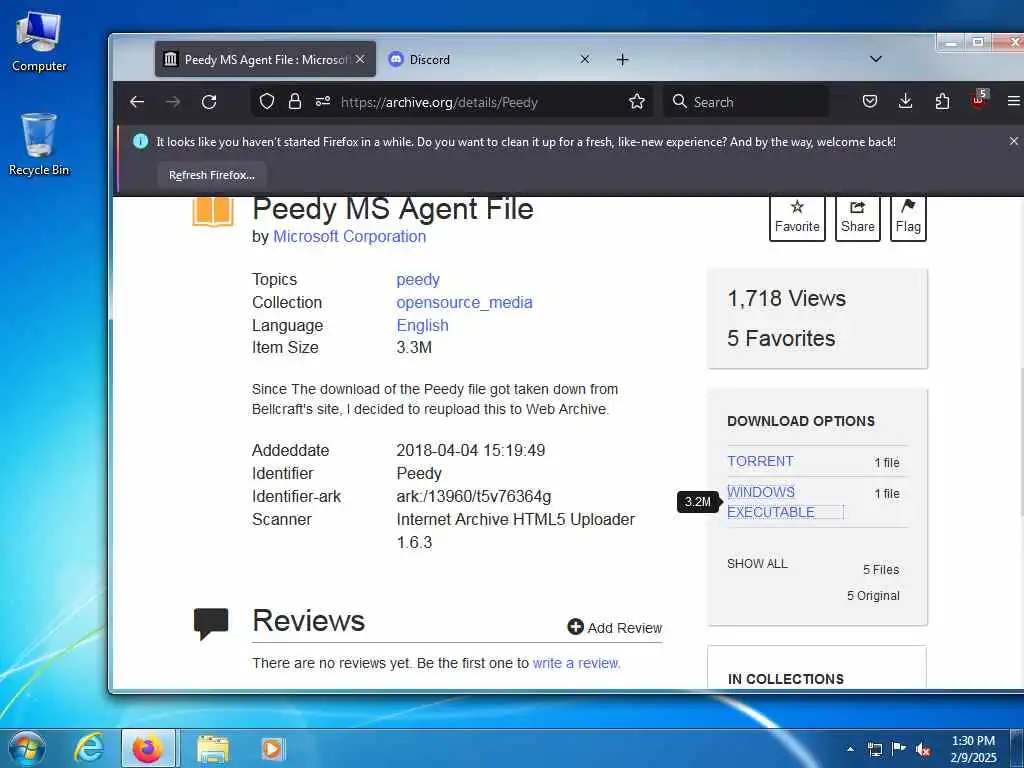The height and width of the screenshot is (768, 1024).
Task: Open Windows Explorer from the taskbar
Action: (213, 749)
